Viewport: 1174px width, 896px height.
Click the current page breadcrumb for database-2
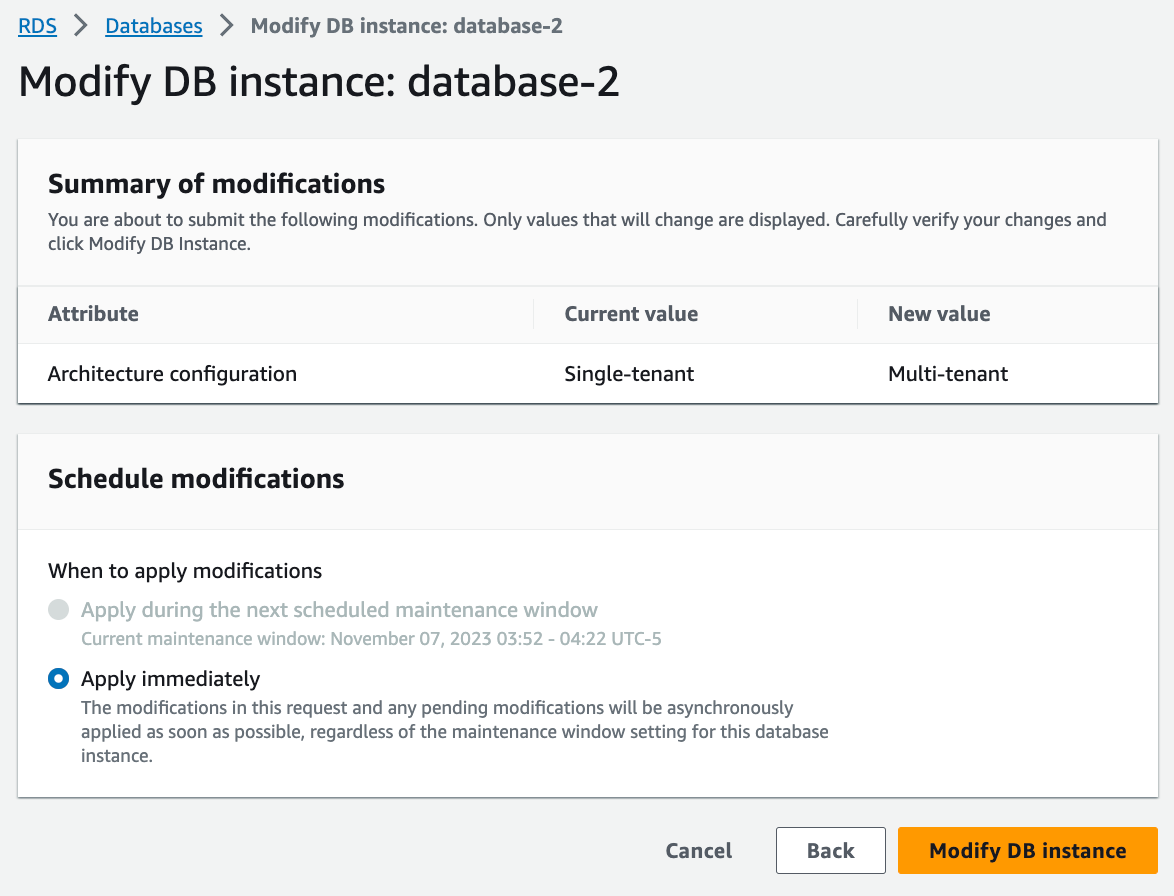pyautogui.click(x=406, y=26)
